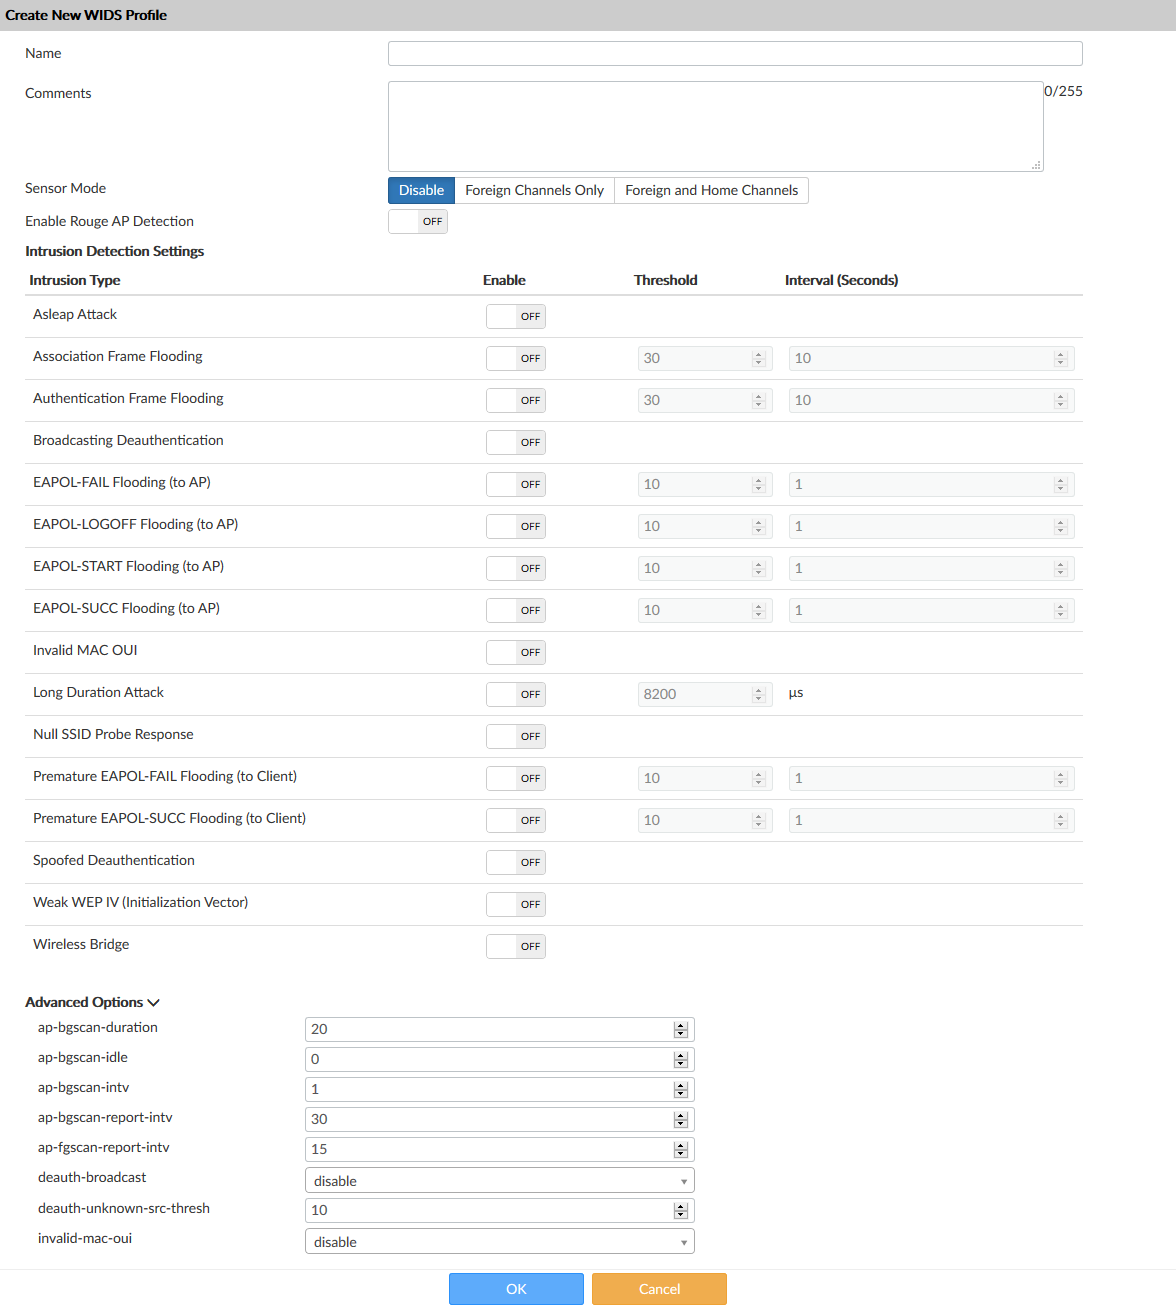Click the ap-bgscan-report-intv value field

[x=500, y=1119]
